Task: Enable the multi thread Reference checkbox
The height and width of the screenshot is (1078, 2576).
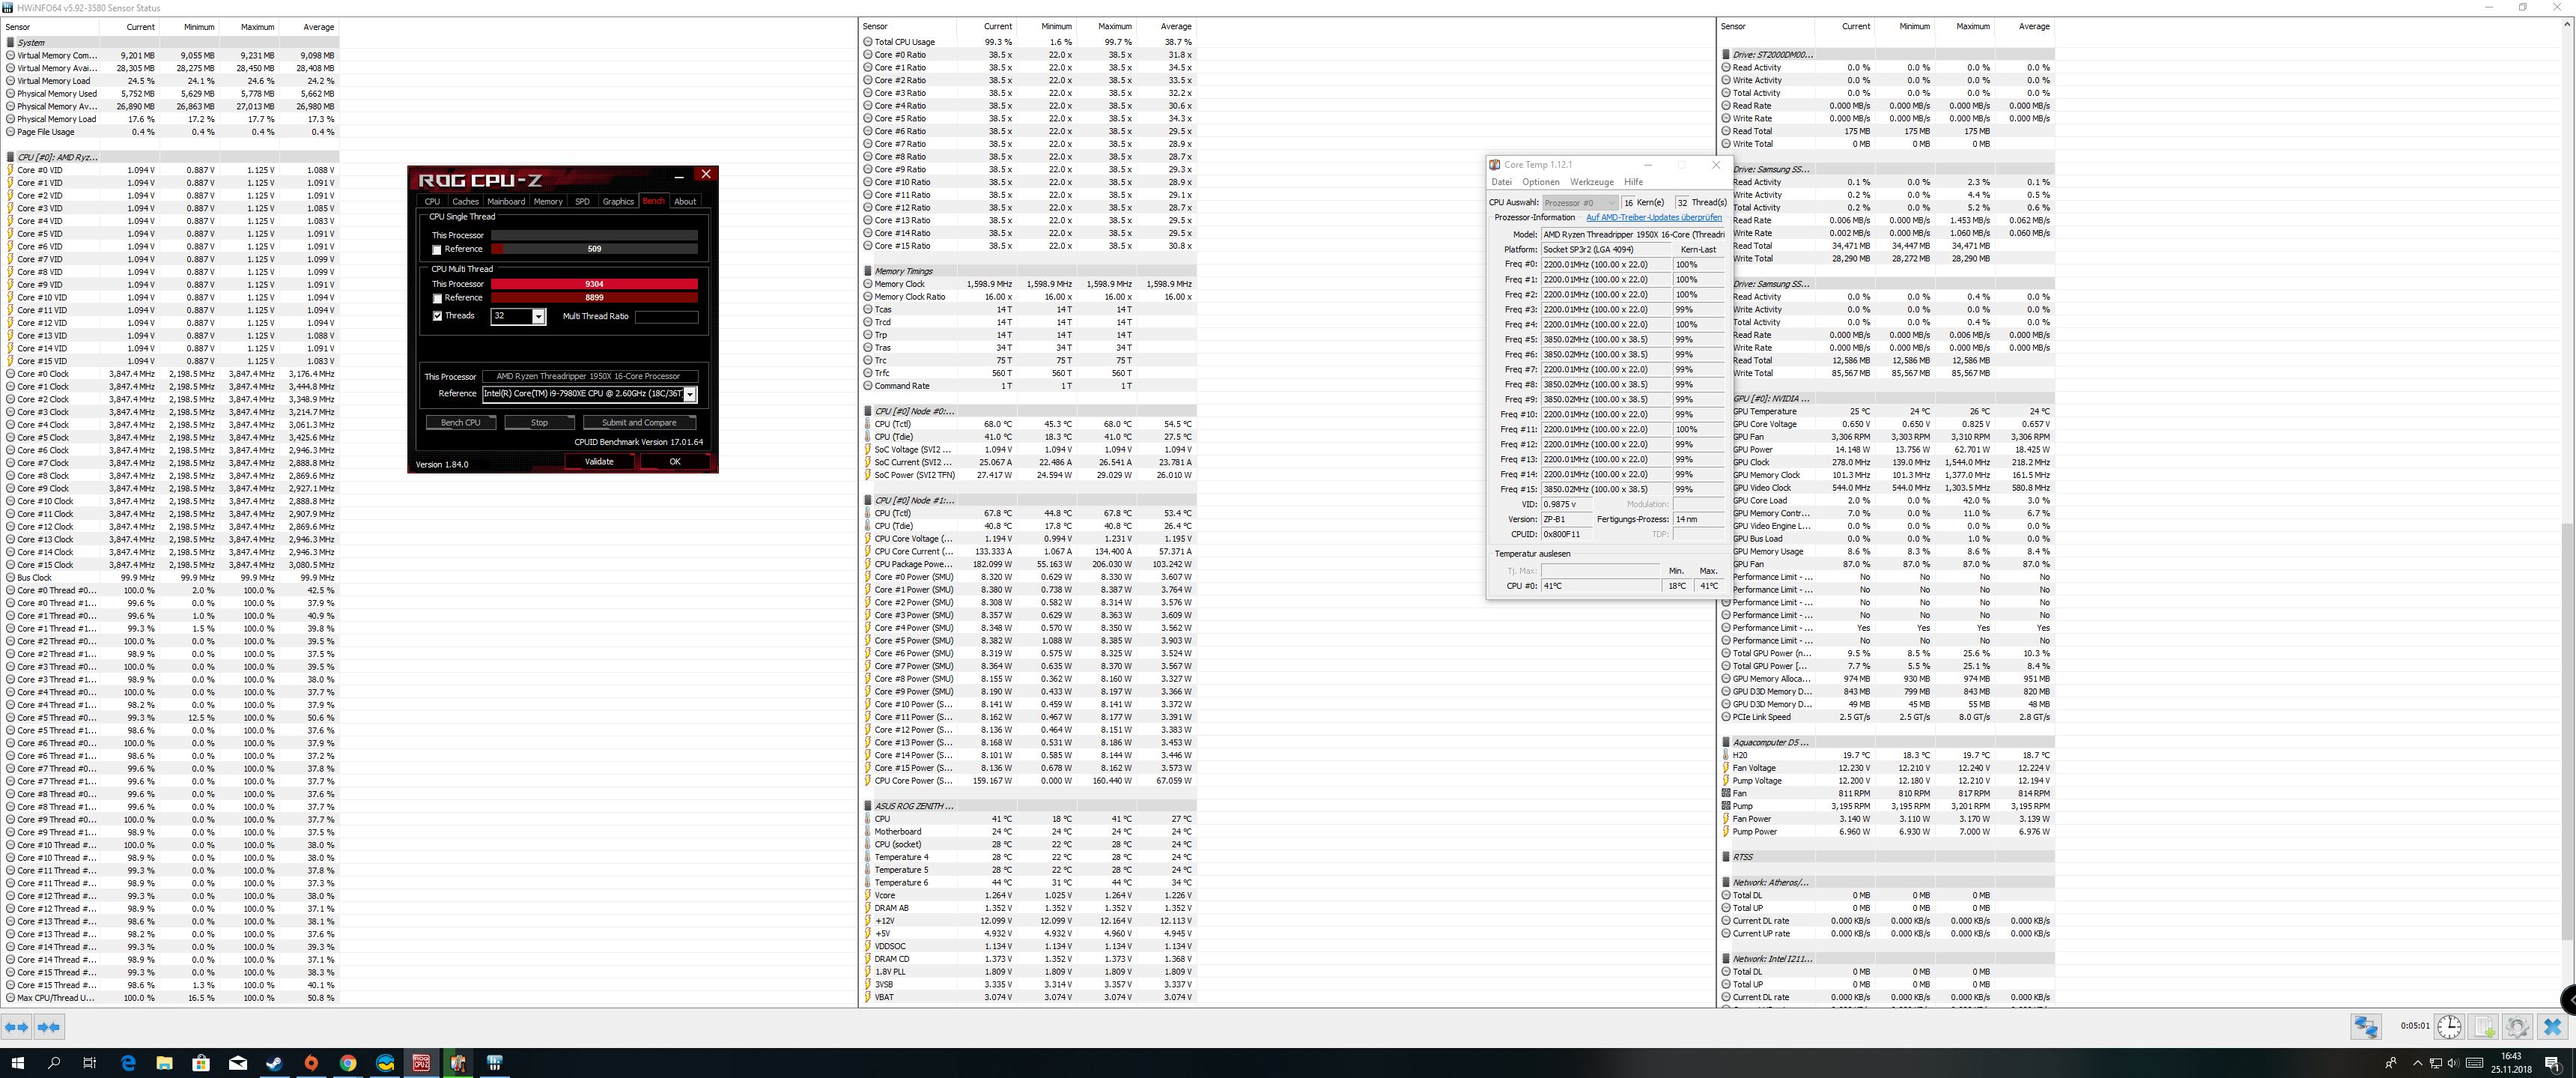Action: pyautogui.click(x=437, y=298)
